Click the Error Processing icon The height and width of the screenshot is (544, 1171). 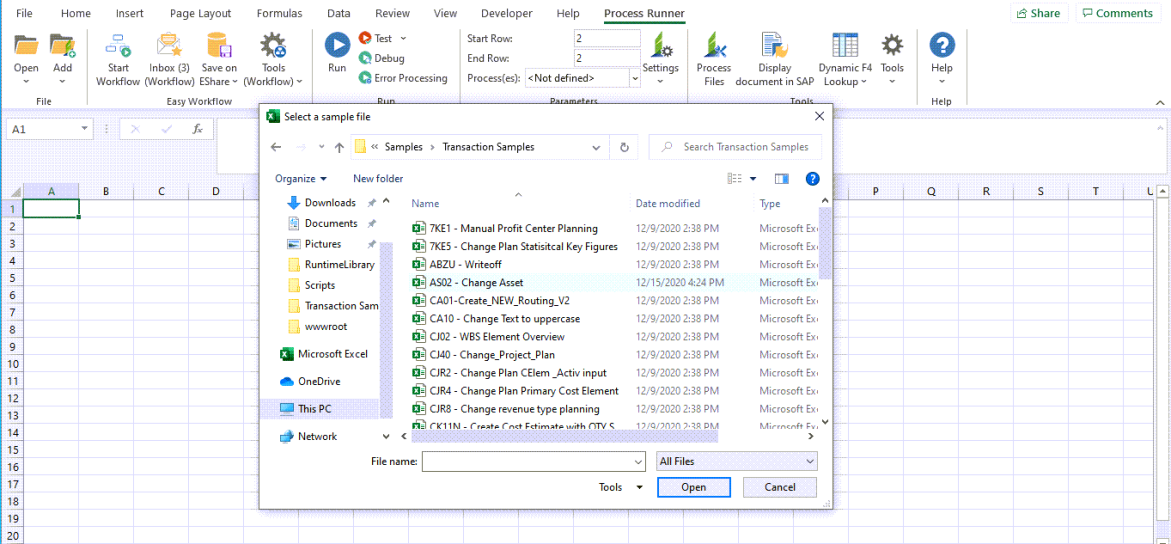(x=366, y=78)
